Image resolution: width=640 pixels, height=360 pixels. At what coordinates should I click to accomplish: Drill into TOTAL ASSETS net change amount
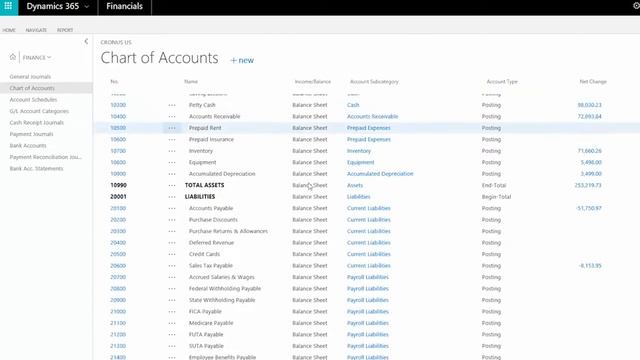(x=588, y=185)
